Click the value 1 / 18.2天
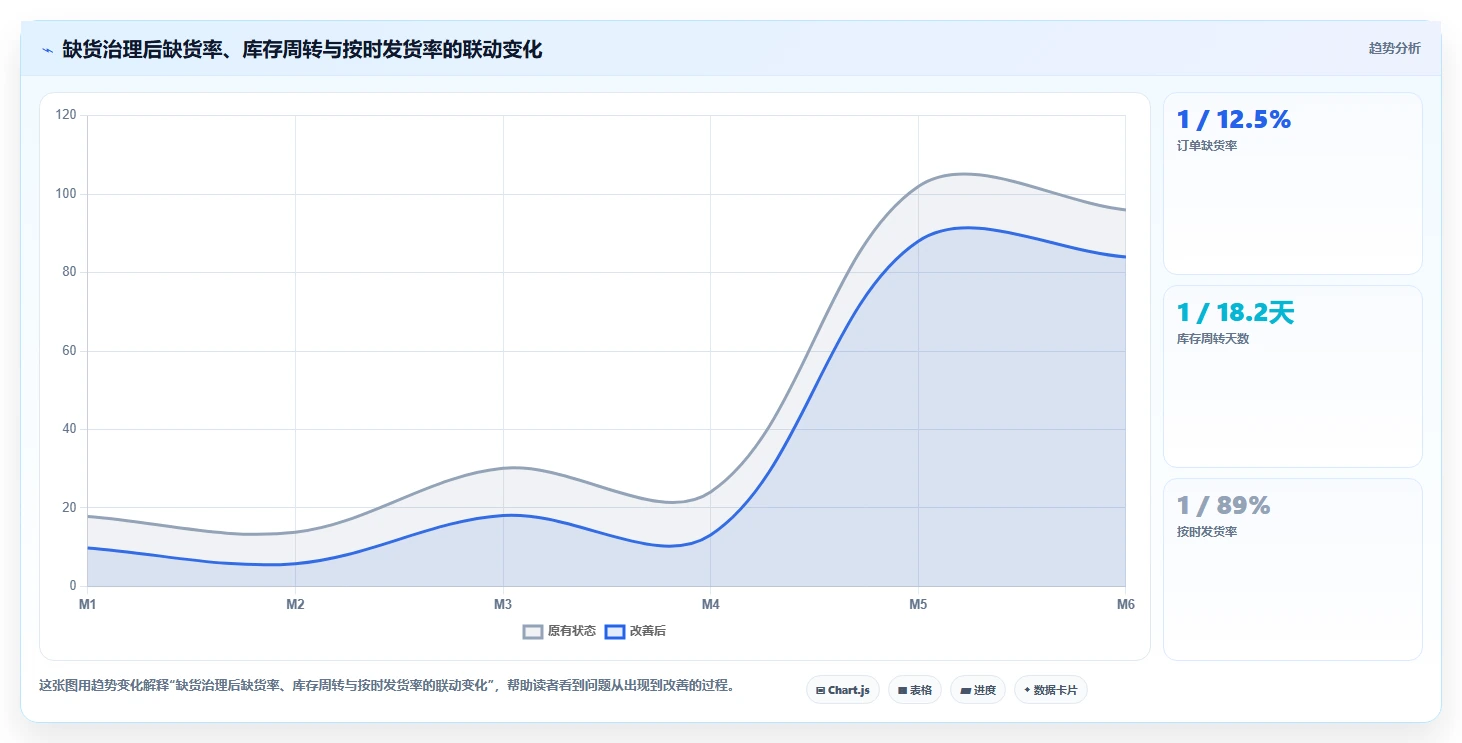This screenshot has width=1462, height=743. pyautogui.click(x=1236, y=313)
